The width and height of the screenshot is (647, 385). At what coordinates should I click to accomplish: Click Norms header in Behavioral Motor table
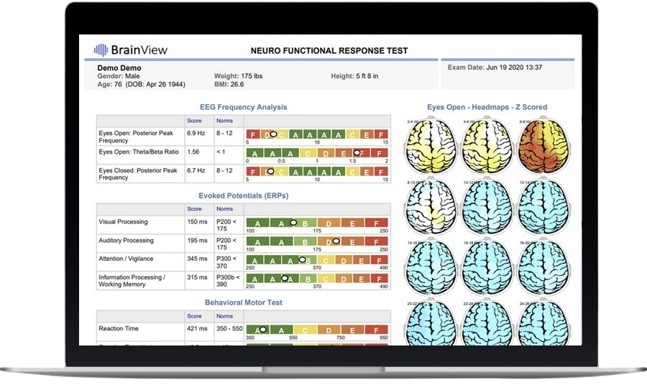click(224, 316)
